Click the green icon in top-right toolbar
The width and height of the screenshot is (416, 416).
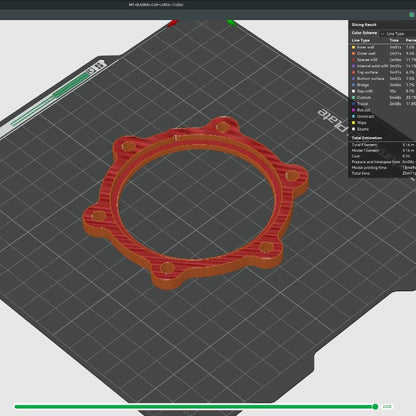tap(412, 14)
